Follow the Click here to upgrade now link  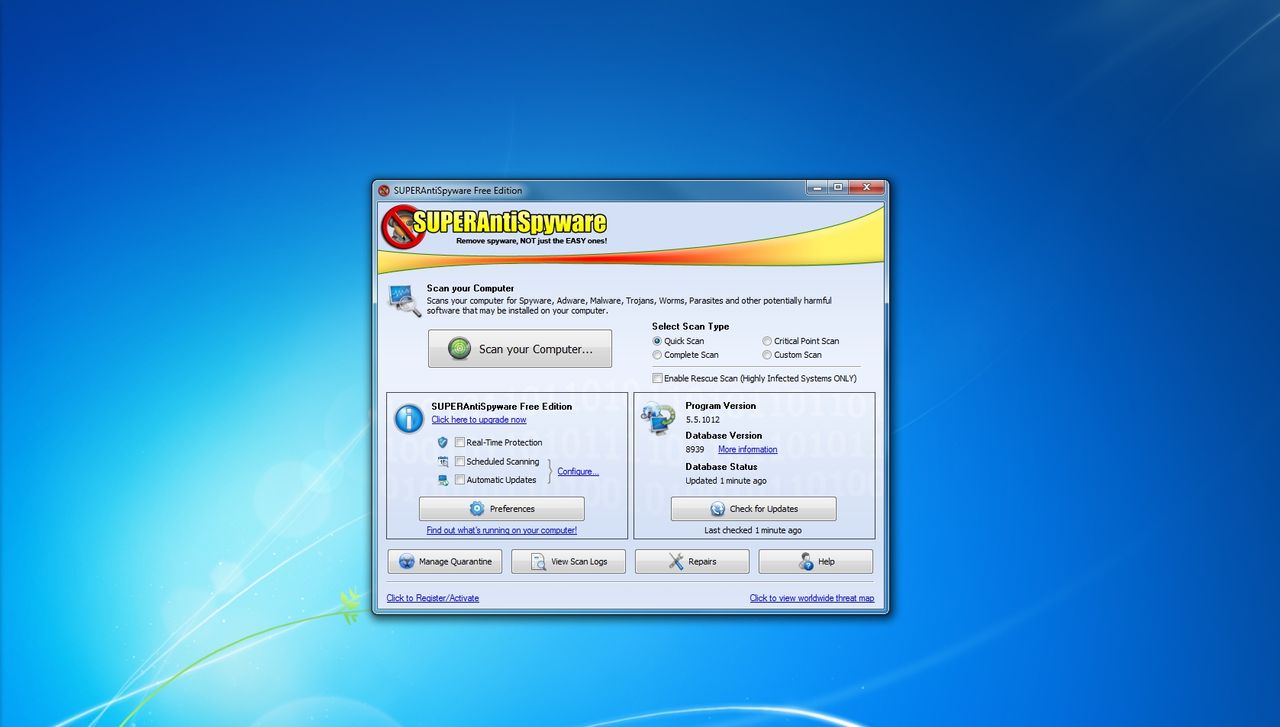pyautogui.click(x=479, y=420)
